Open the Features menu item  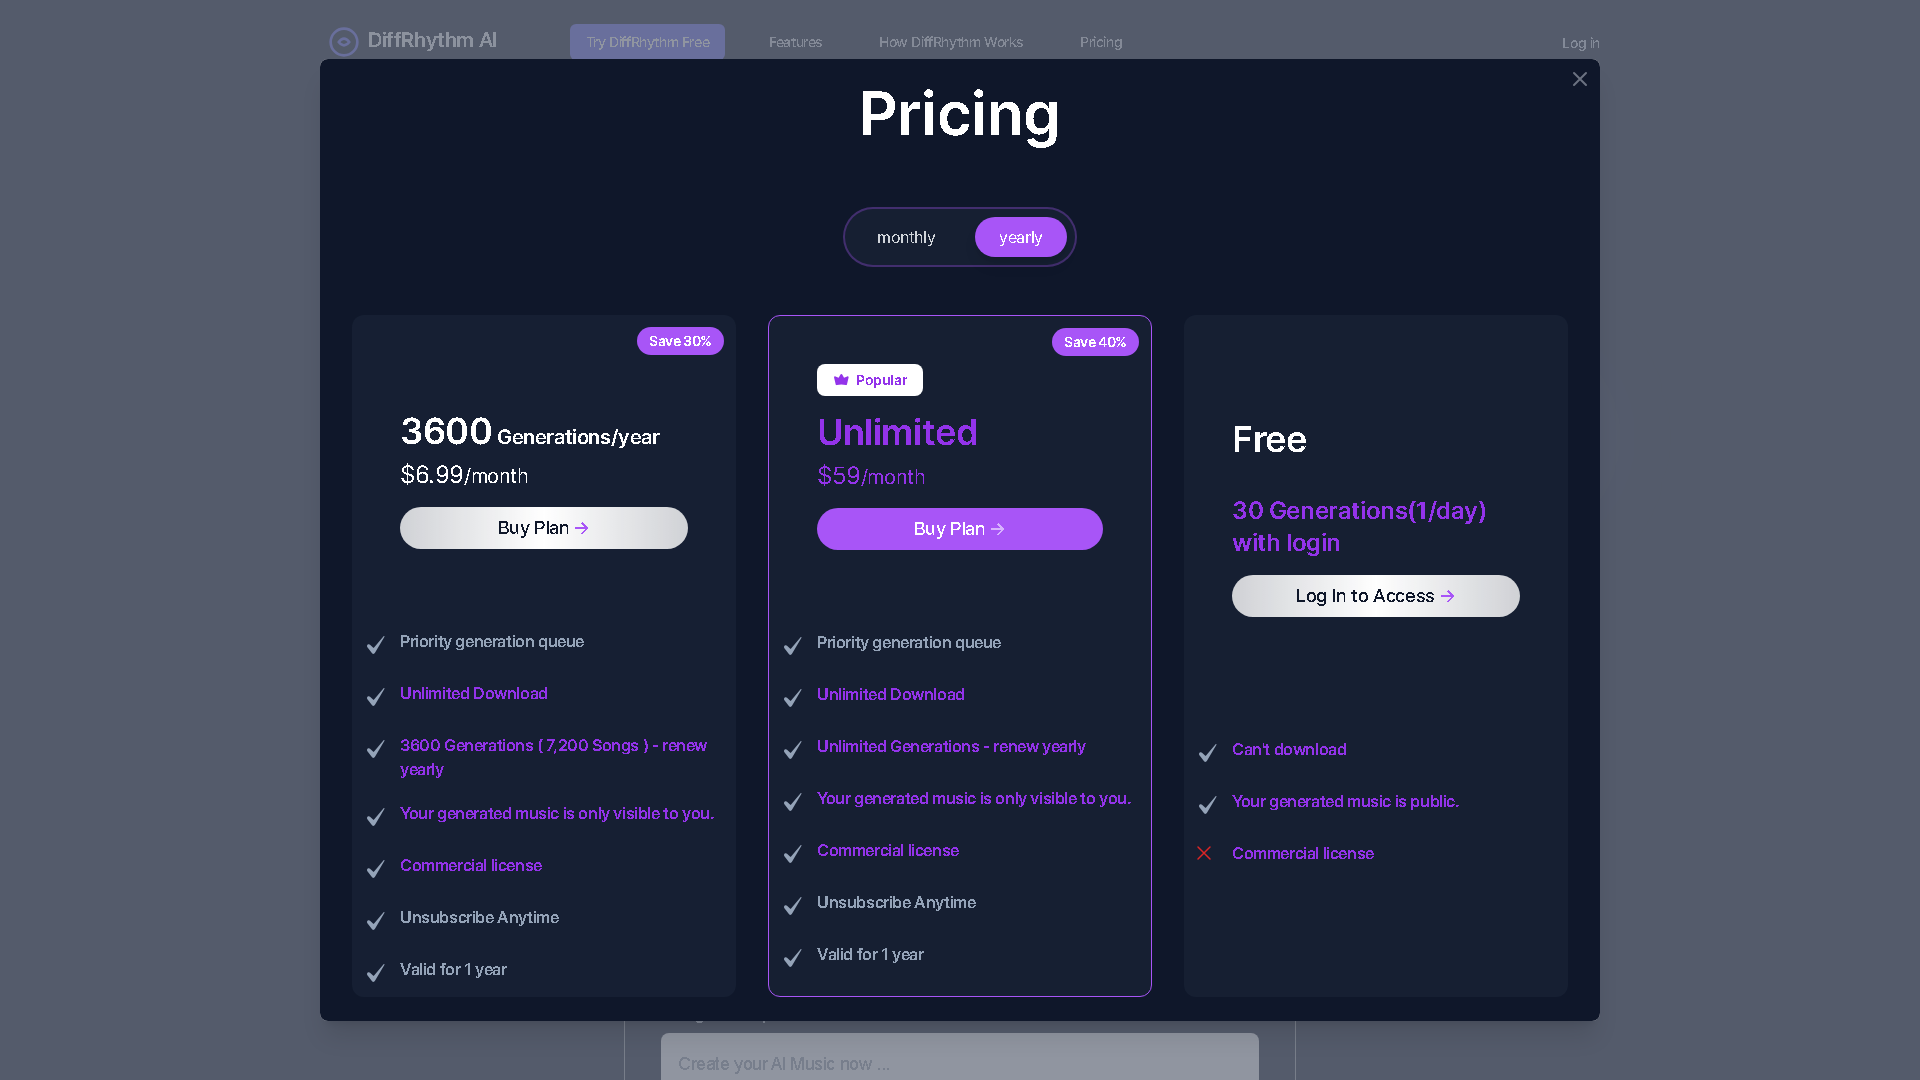795,42
